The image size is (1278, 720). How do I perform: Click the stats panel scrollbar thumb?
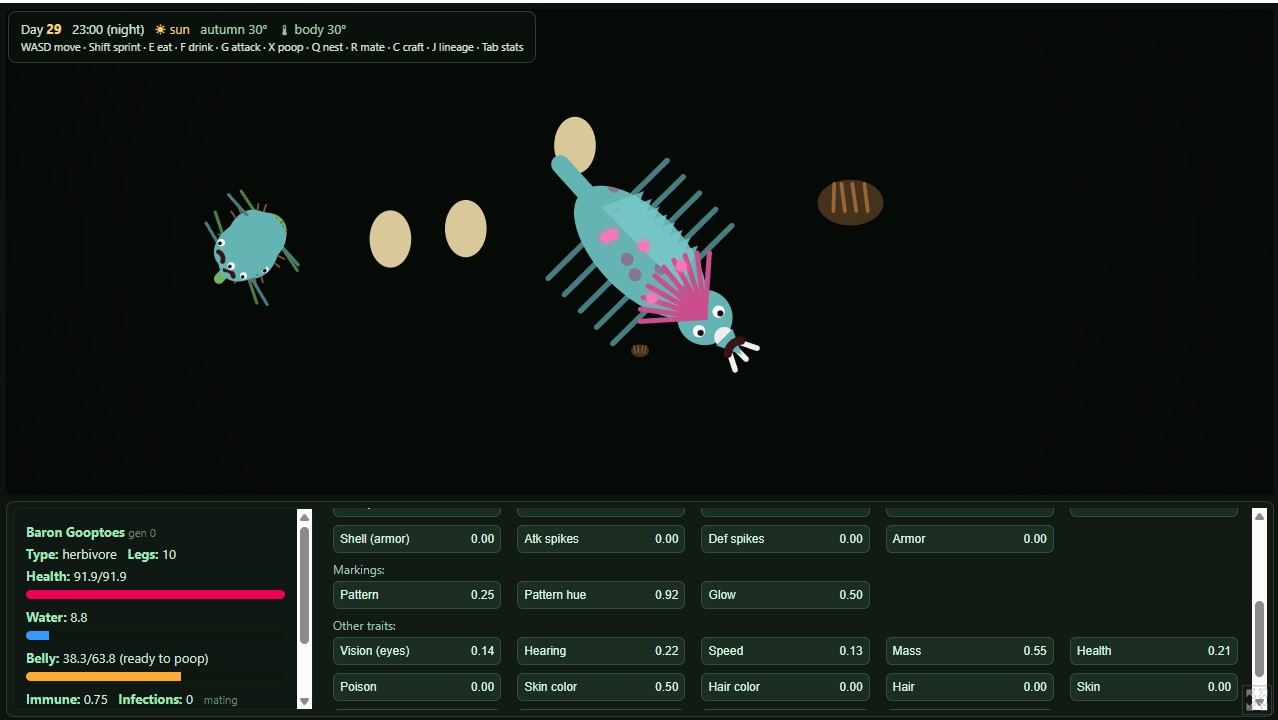click(304, 585)
